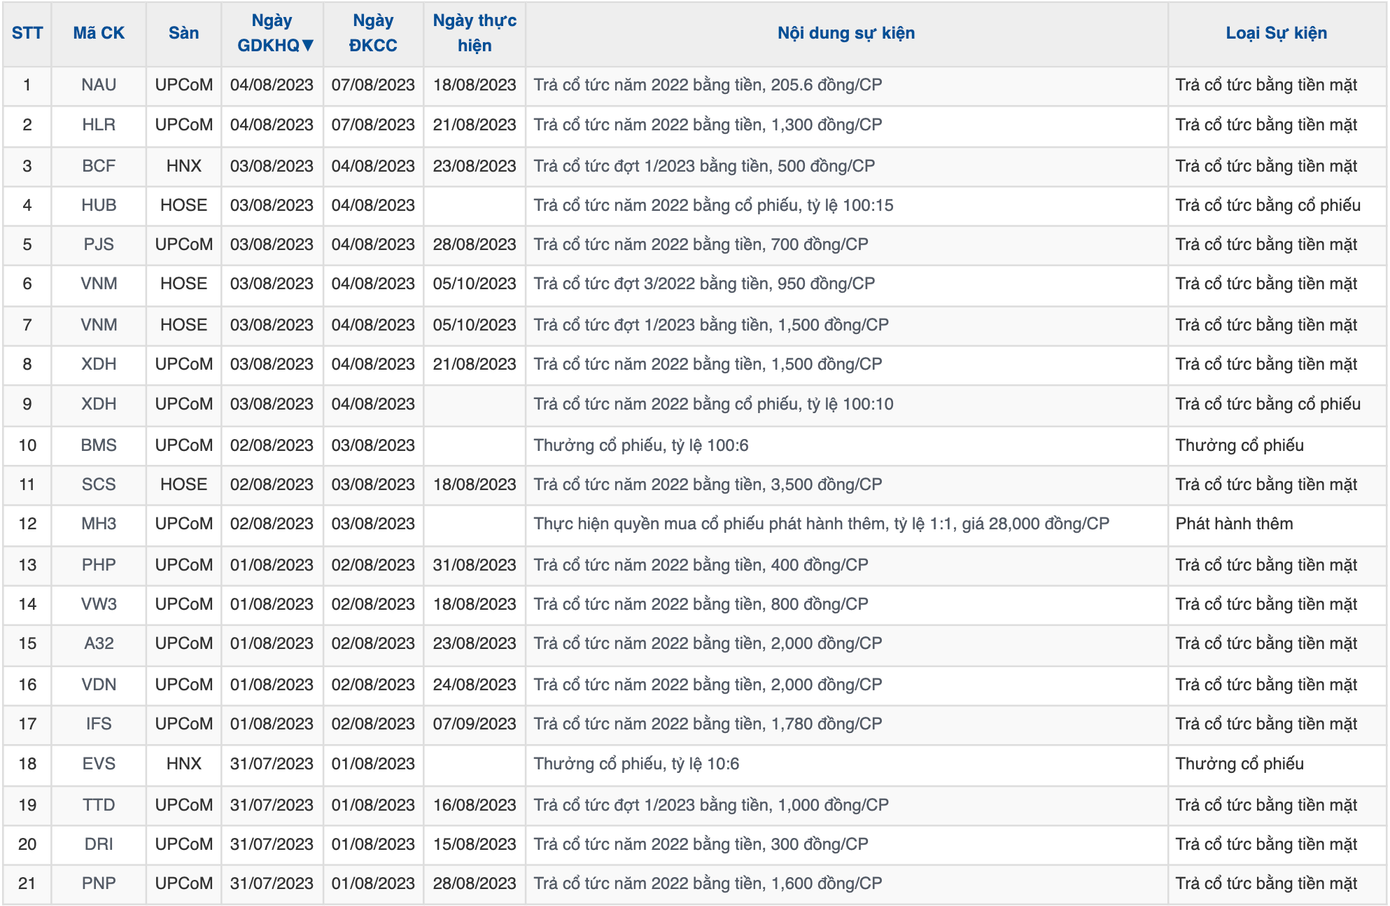Open stock code PNP
This screenshot has width=1390, height=906.
pos(99,884)
